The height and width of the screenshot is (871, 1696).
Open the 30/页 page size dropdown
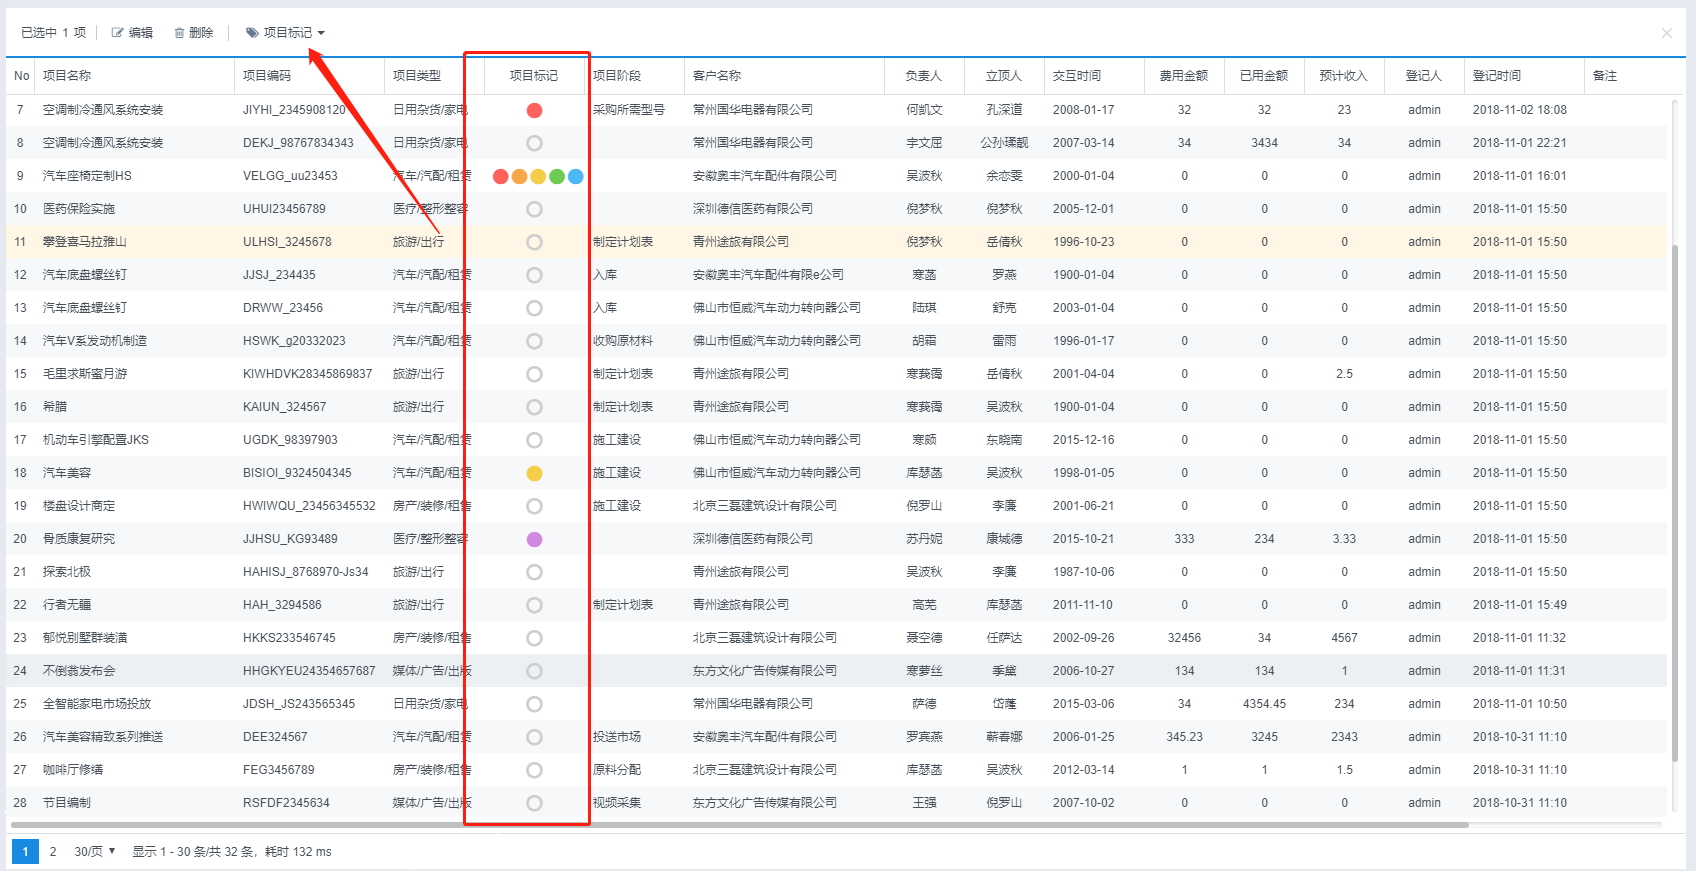click(95, 851)
